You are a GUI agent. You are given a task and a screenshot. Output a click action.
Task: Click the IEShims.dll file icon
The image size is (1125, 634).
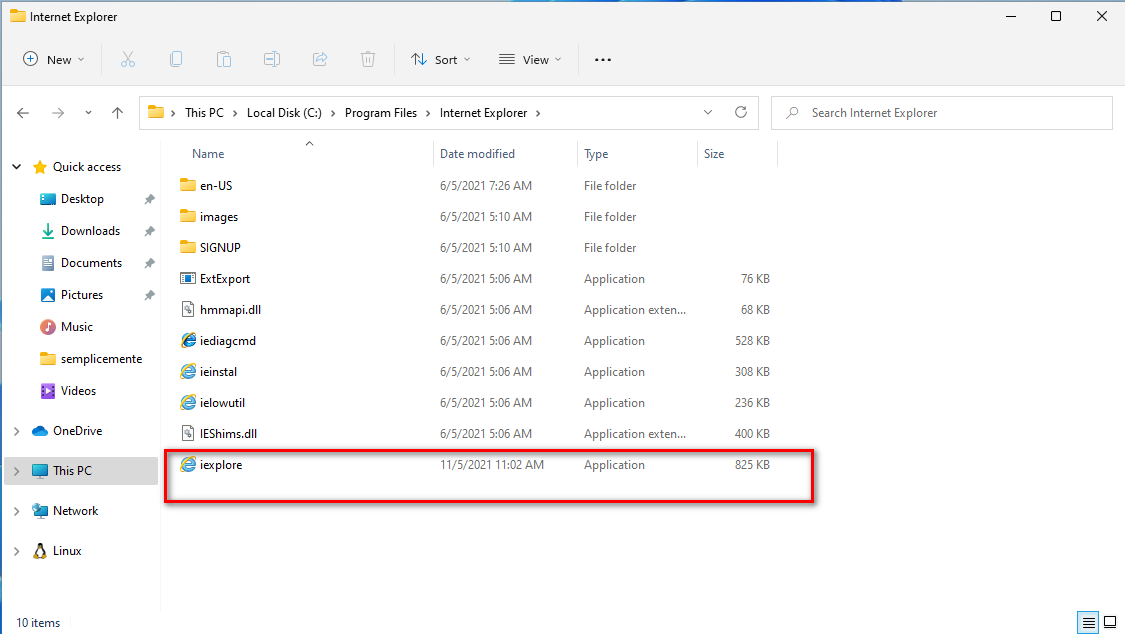[188, 433]
